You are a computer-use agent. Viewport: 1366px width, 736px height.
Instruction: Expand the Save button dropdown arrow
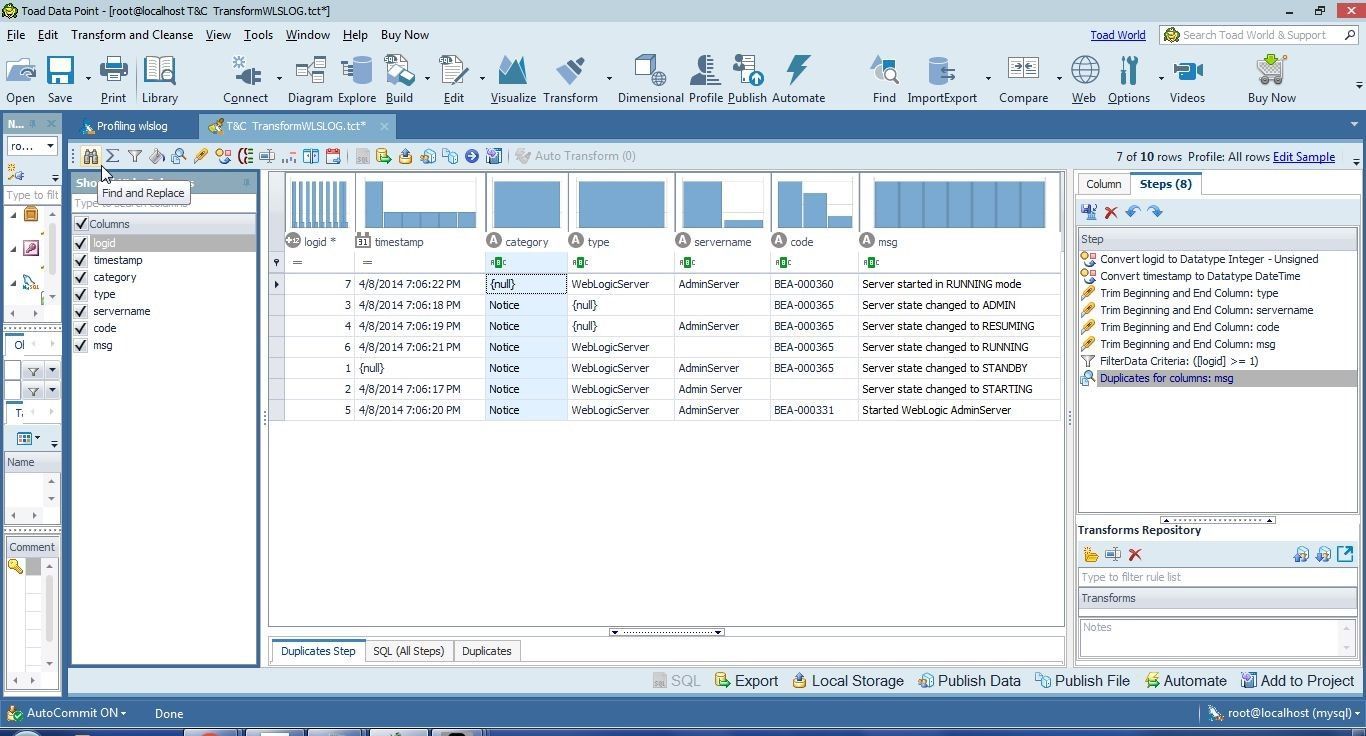(88, 78)
